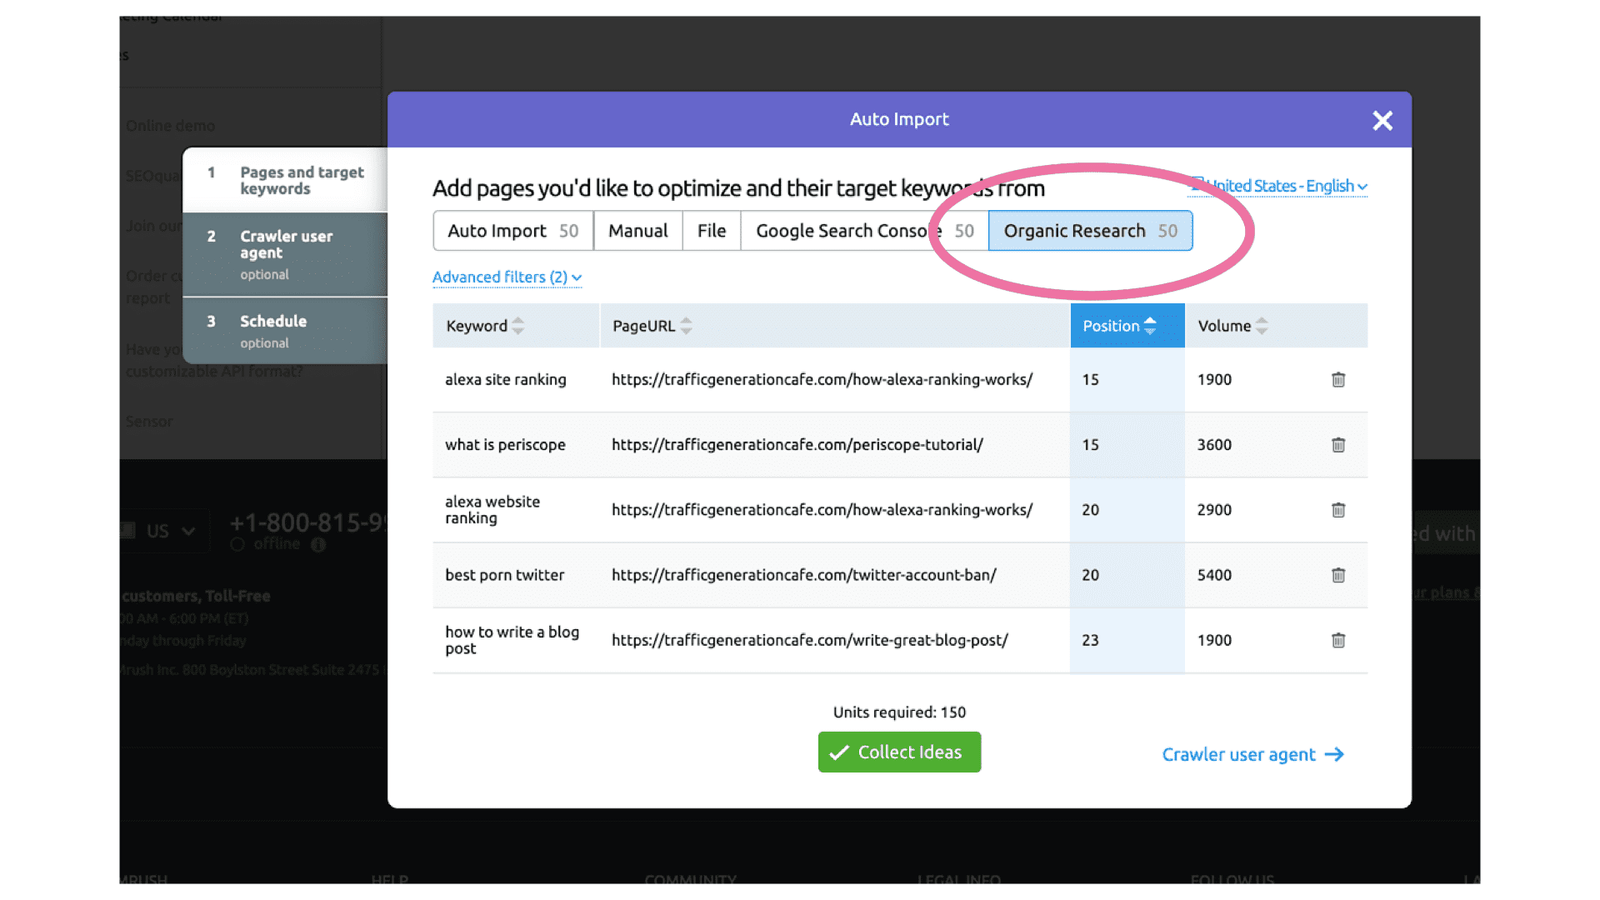Open the File import tab
This screenshot has width=1600, height=900.
711,230
